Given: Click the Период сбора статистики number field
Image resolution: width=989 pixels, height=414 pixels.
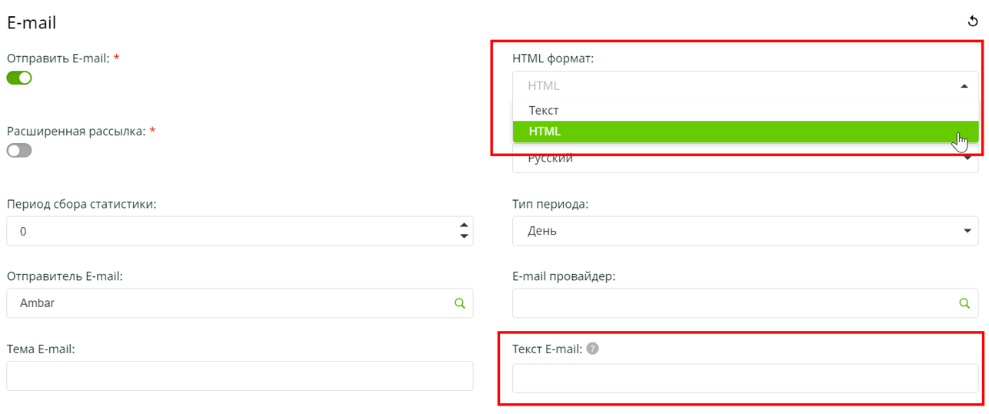Looking at the screenshot, I should coord(230,231).
